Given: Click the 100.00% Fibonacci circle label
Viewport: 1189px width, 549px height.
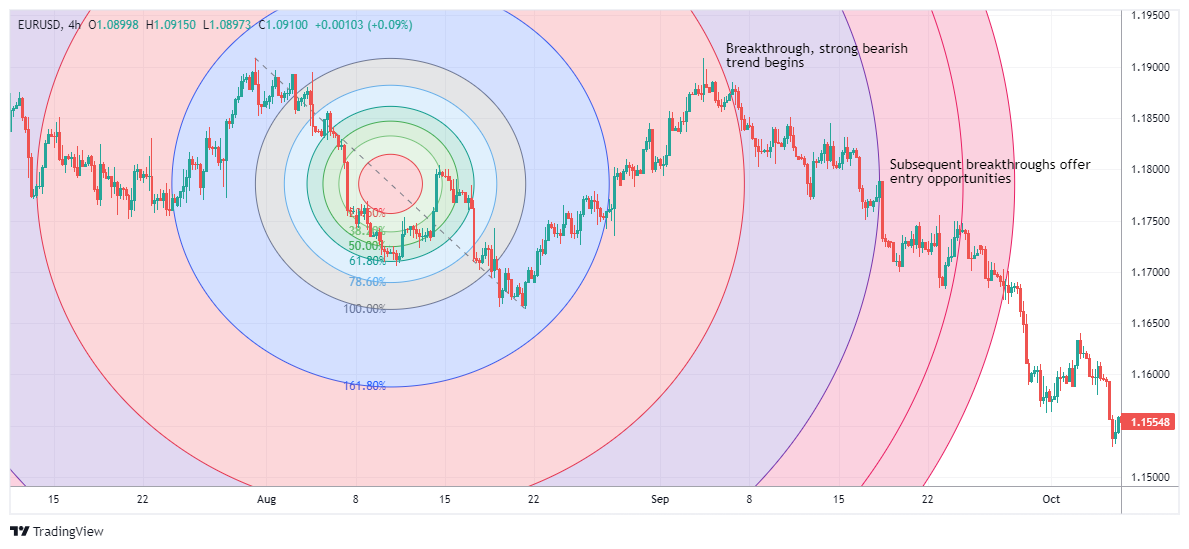Looking at the screenshot, I should (x=365, y=309).
